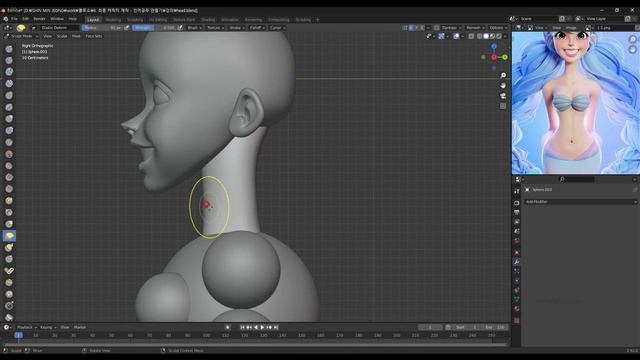Select the Clay Thumb brush

(x=9, y=96)
